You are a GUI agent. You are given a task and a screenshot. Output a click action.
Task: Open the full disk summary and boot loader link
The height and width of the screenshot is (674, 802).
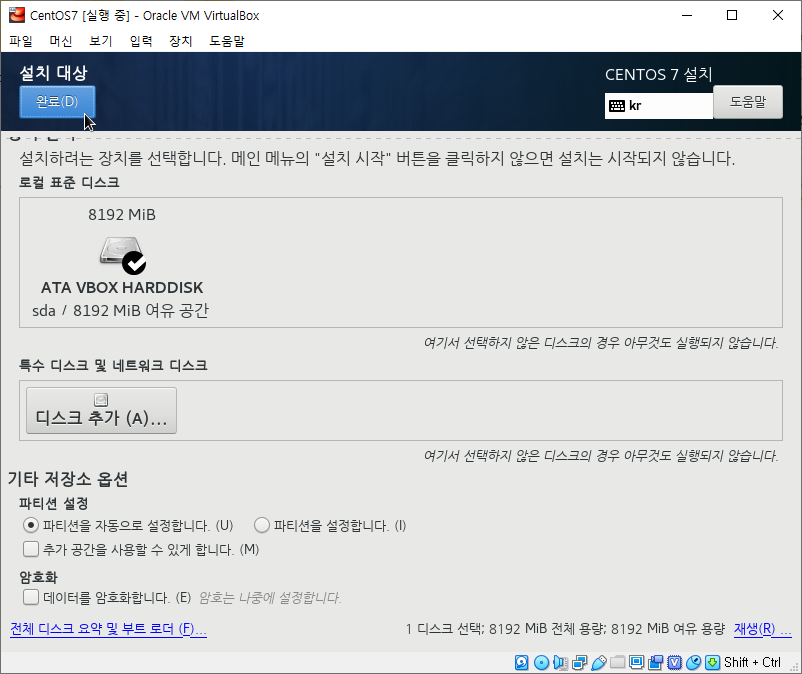click(108, 628)
